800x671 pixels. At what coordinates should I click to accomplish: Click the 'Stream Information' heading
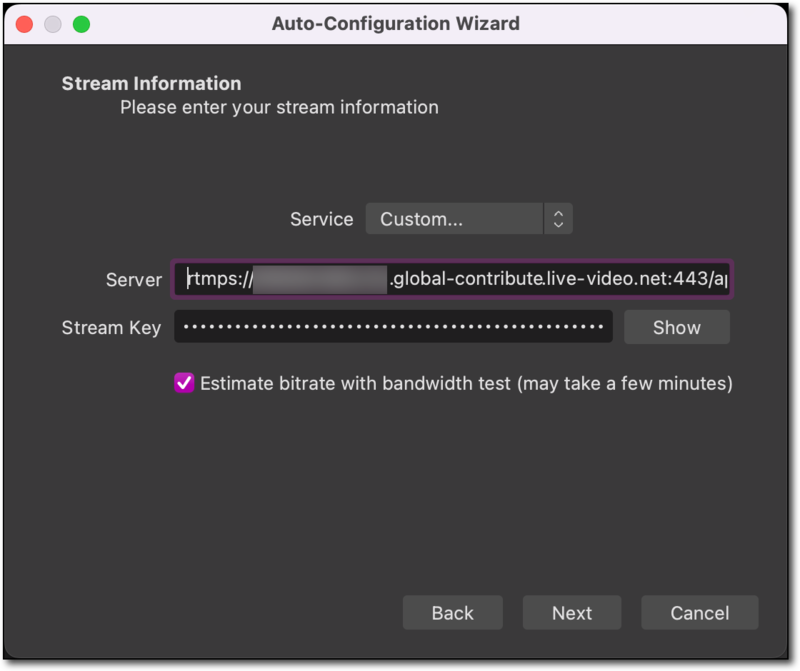[151, 83]
